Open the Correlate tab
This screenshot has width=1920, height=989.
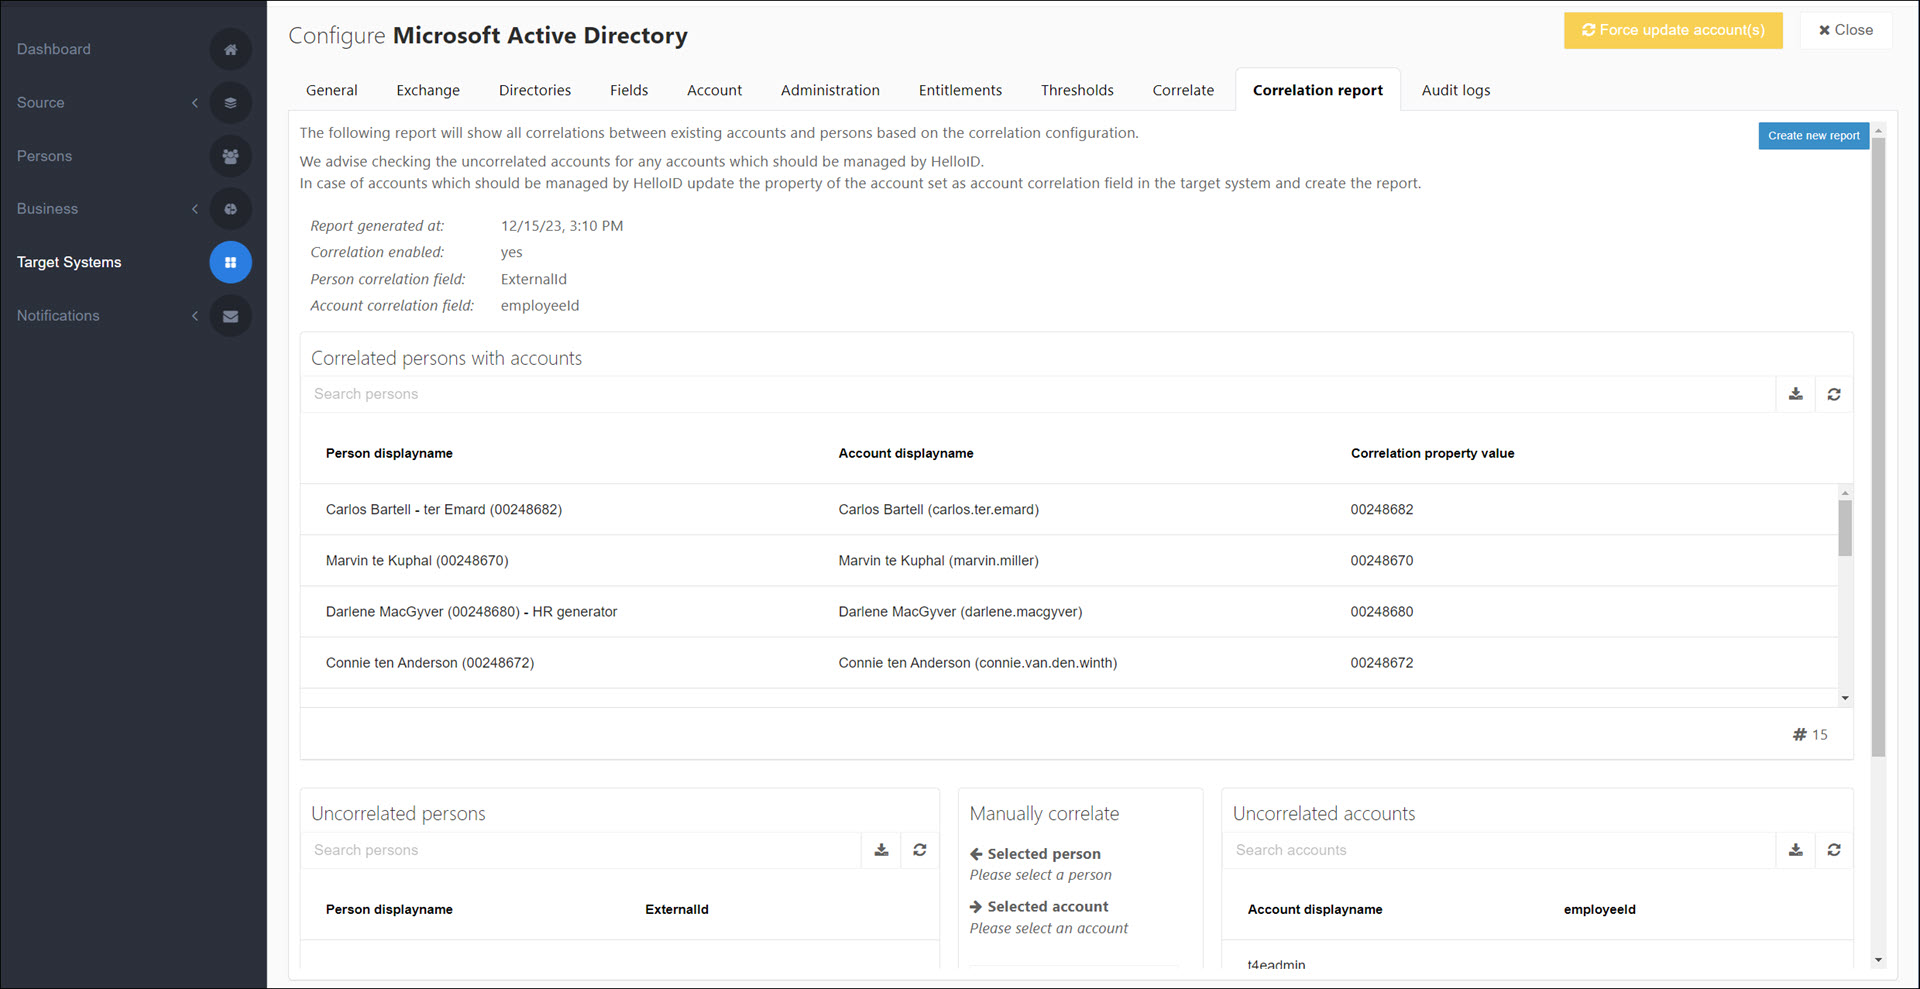click(1183, 90)
